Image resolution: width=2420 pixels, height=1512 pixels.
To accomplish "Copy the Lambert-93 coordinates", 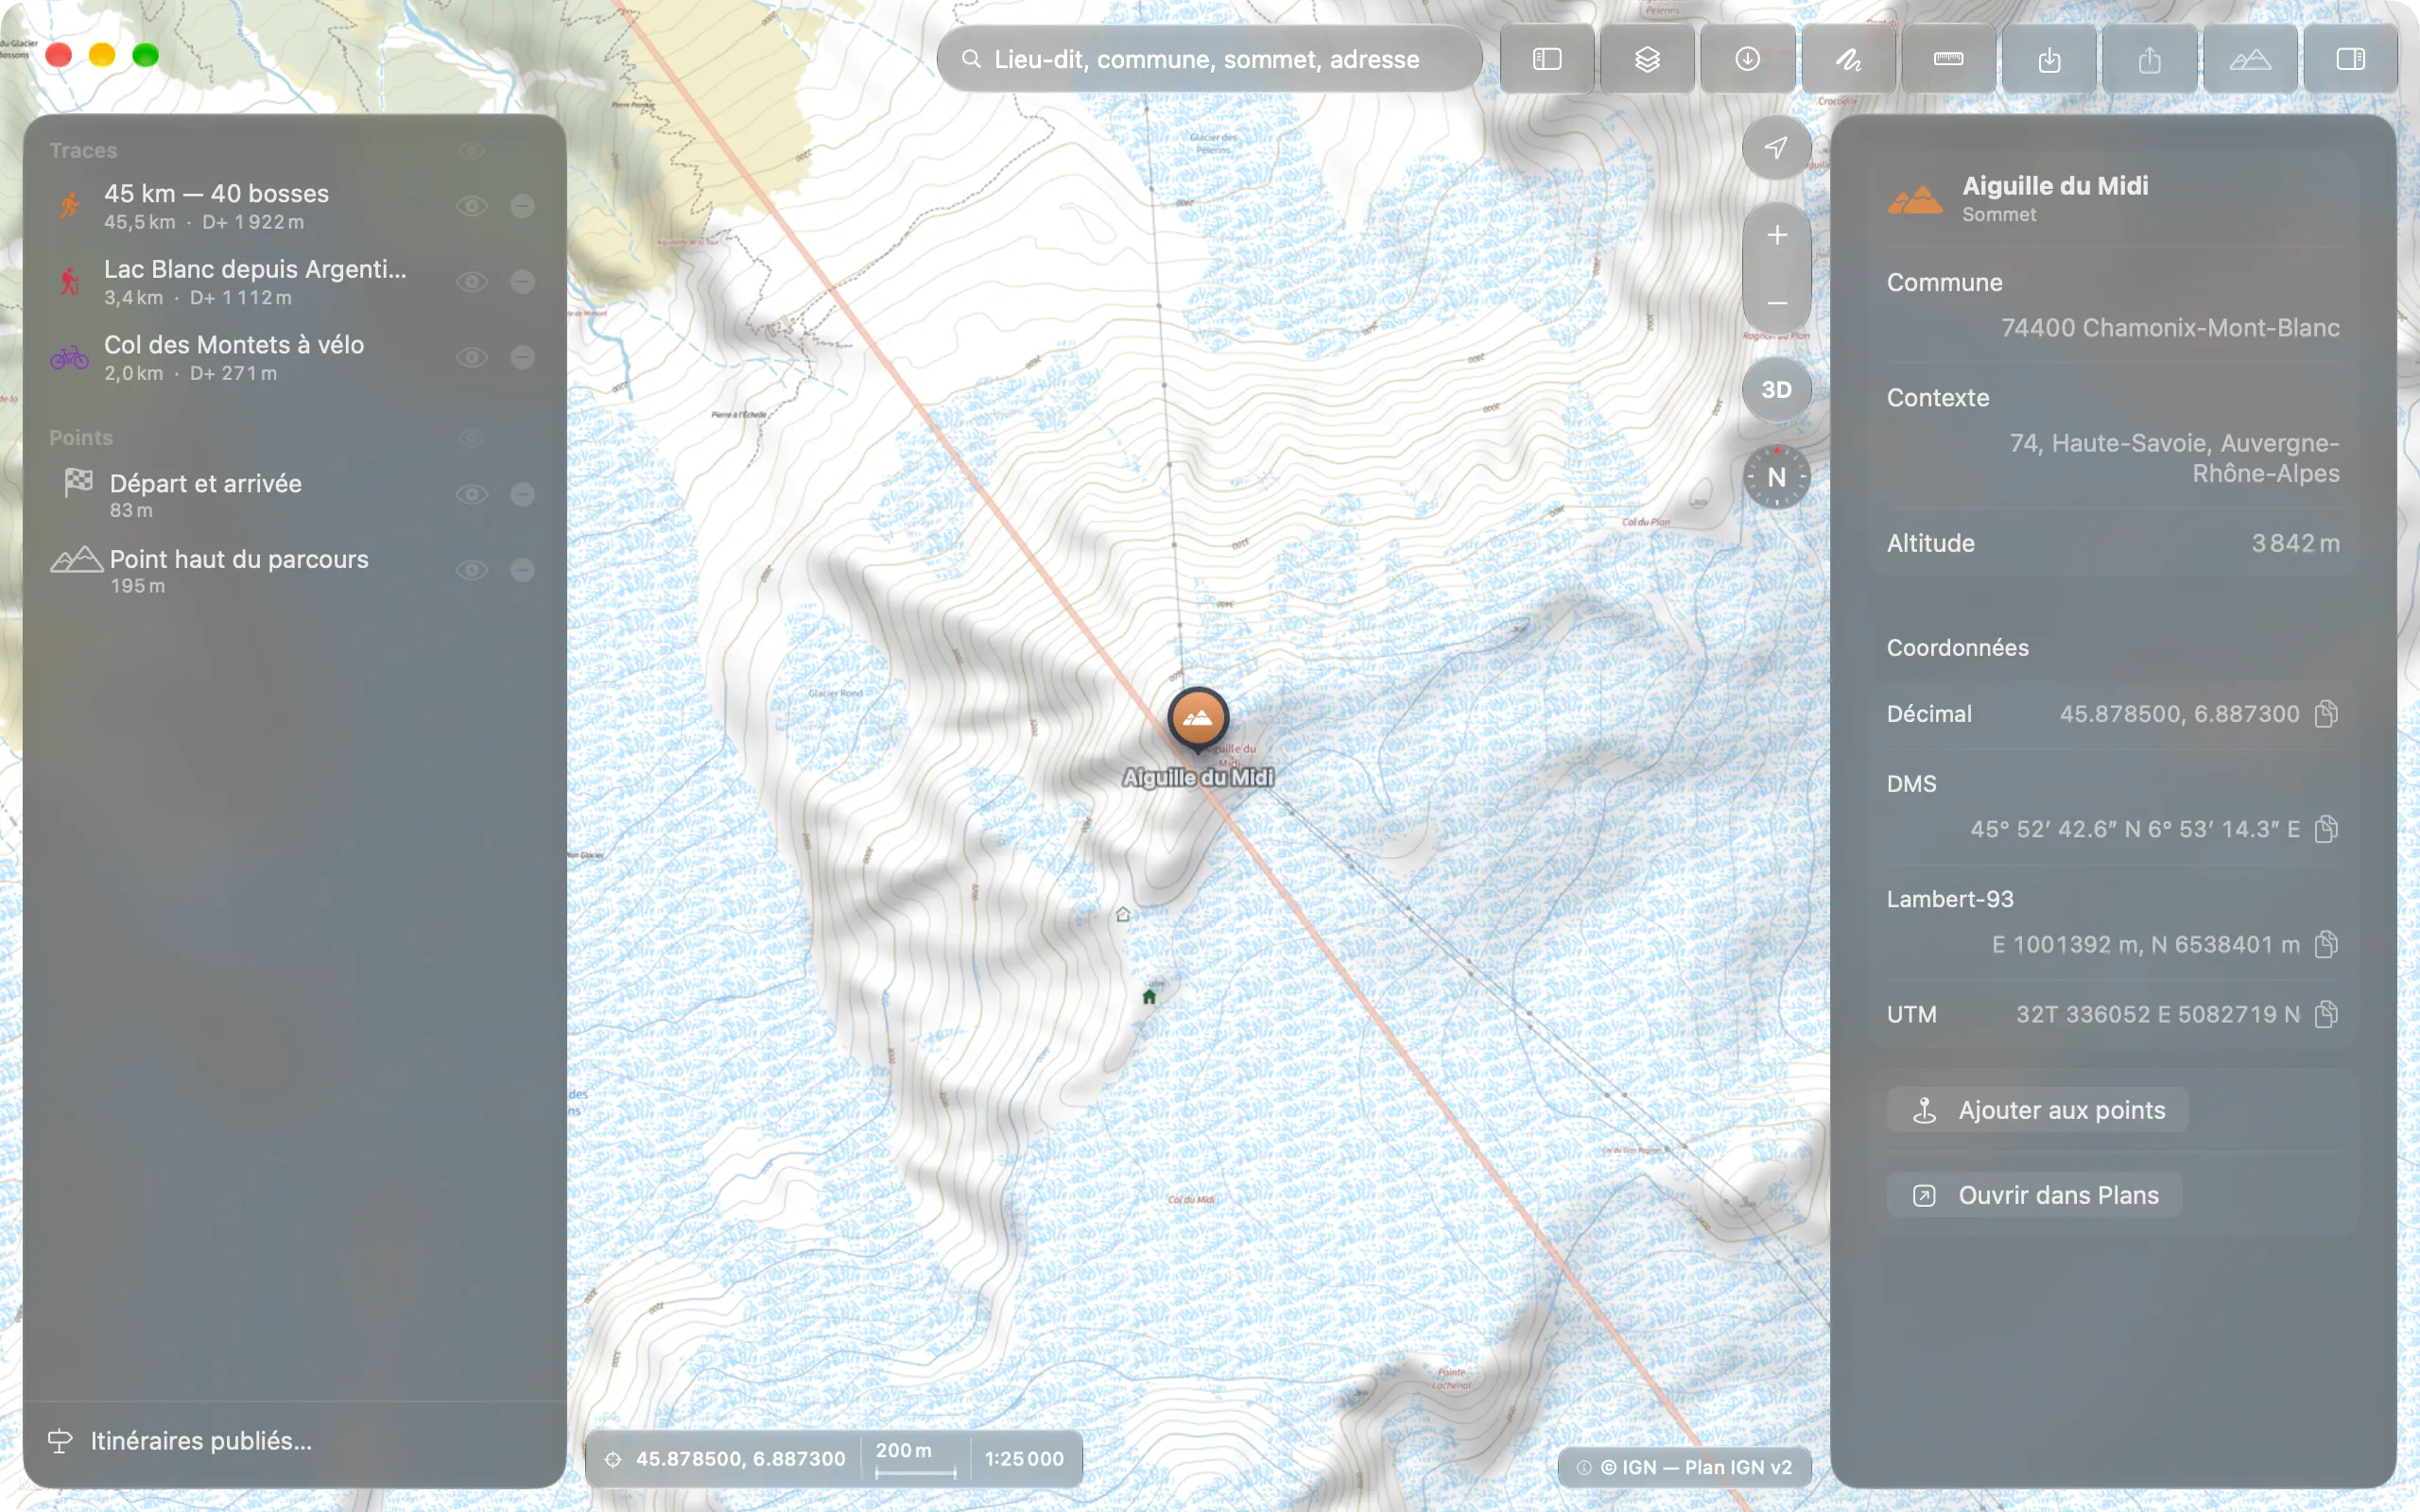I will pos(2326,944).
